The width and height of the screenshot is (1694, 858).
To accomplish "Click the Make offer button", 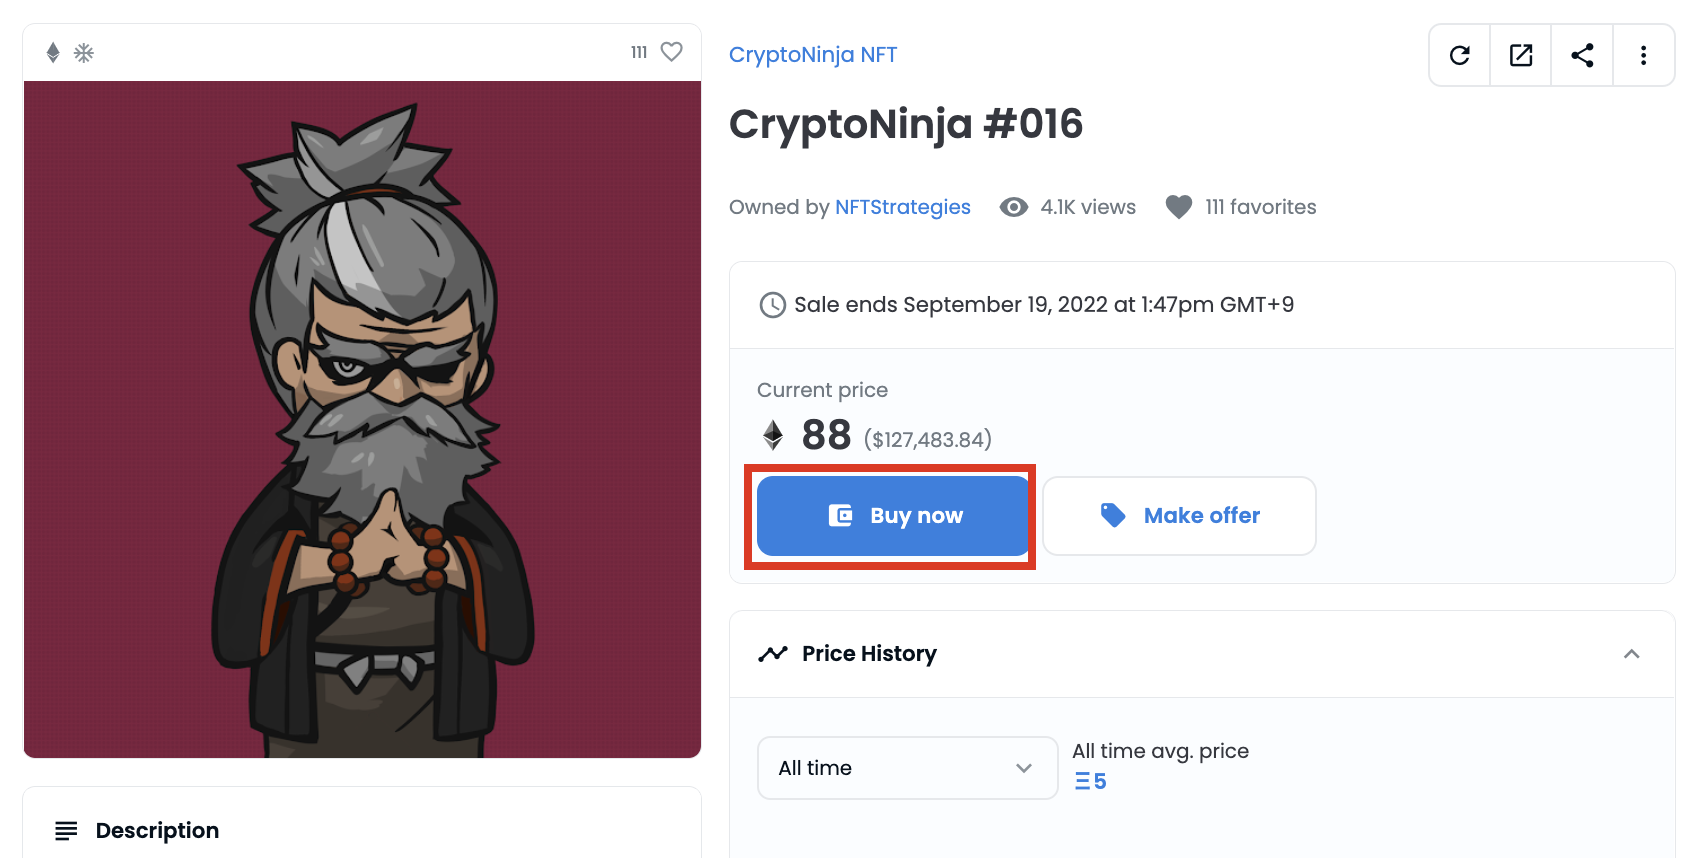I will pyautogui.click(x=1179, y=515).
